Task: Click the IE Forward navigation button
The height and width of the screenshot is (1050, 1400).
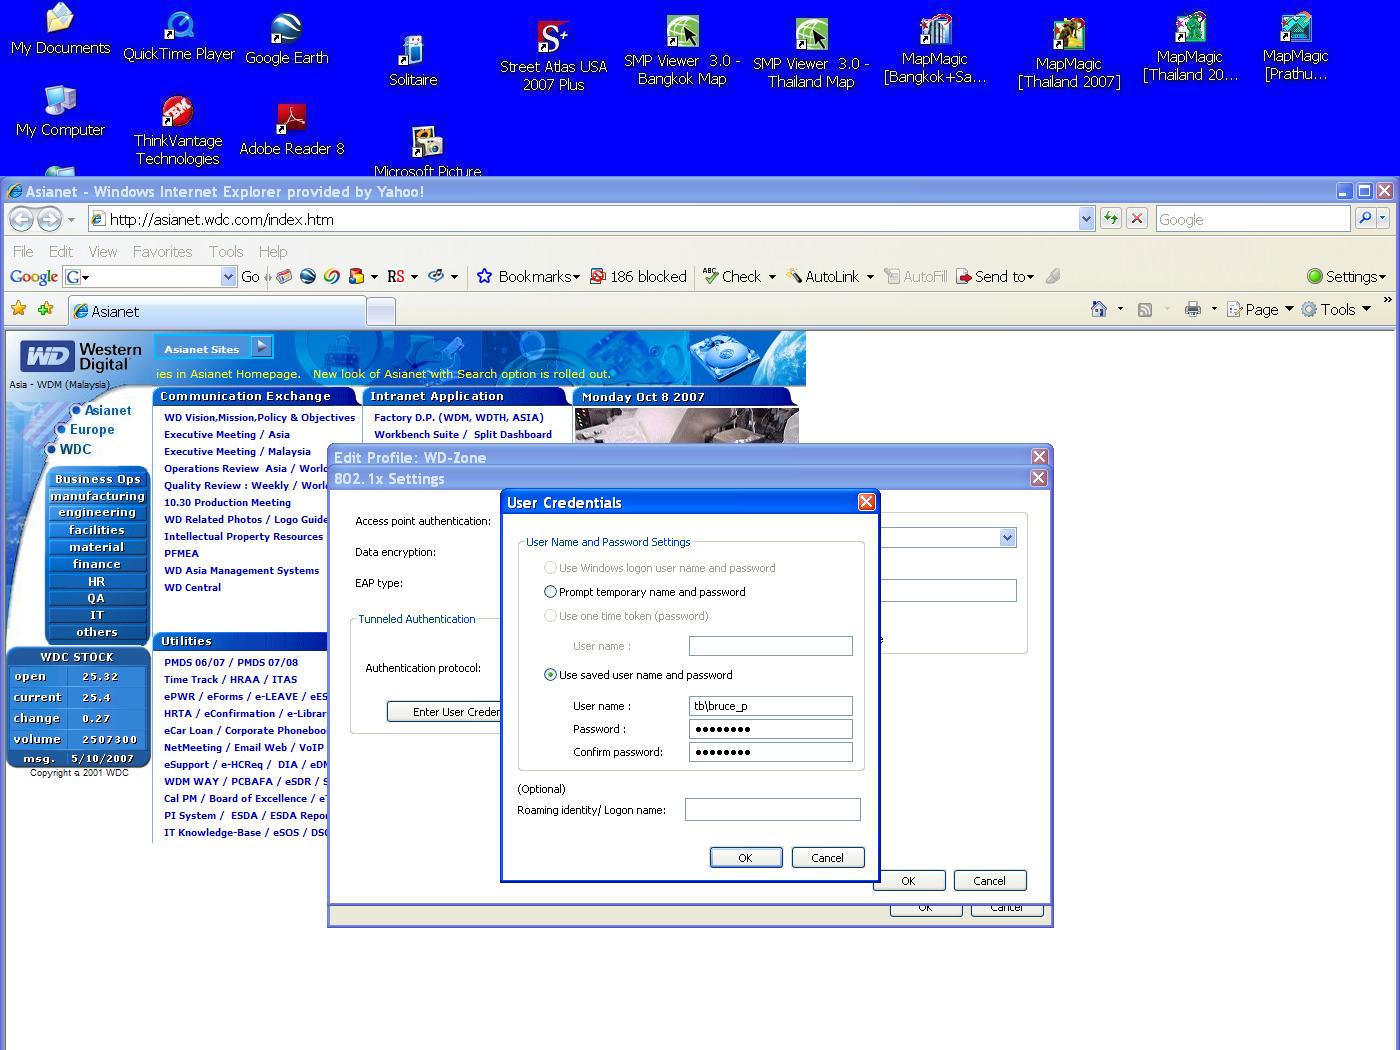Action: click(48, 219)
